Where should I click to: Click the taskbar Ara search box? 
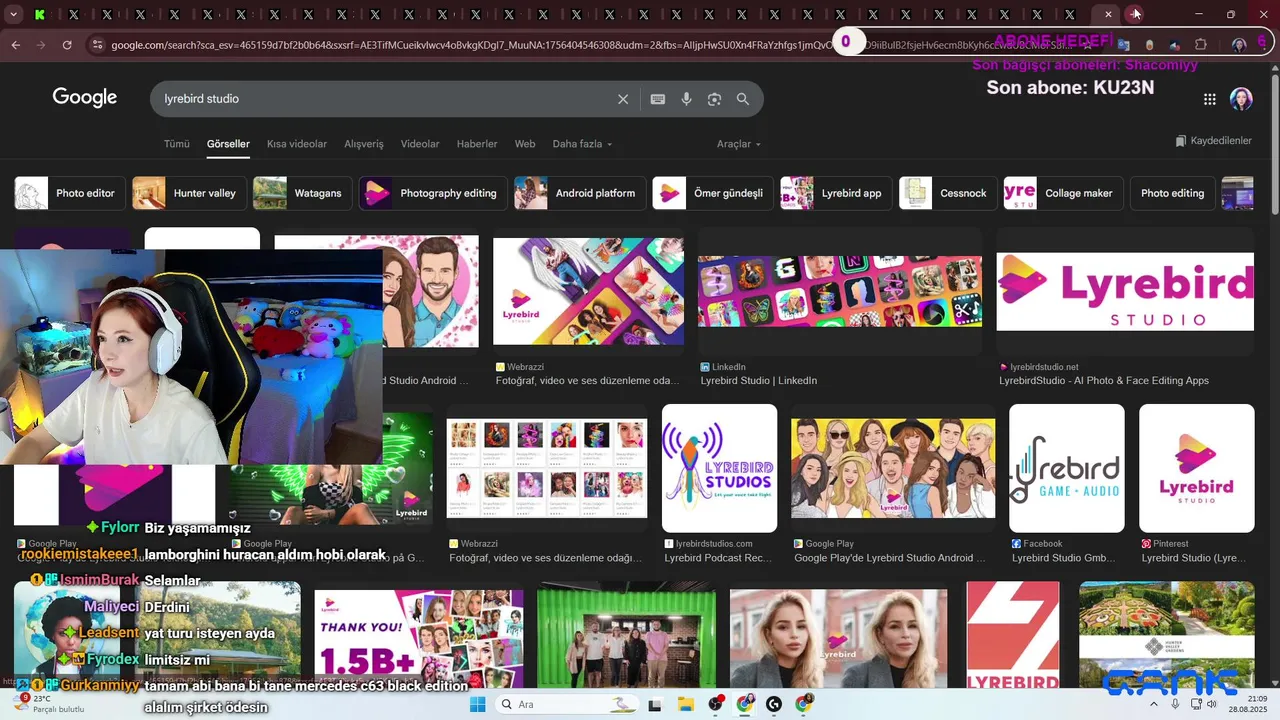[566, 704]
